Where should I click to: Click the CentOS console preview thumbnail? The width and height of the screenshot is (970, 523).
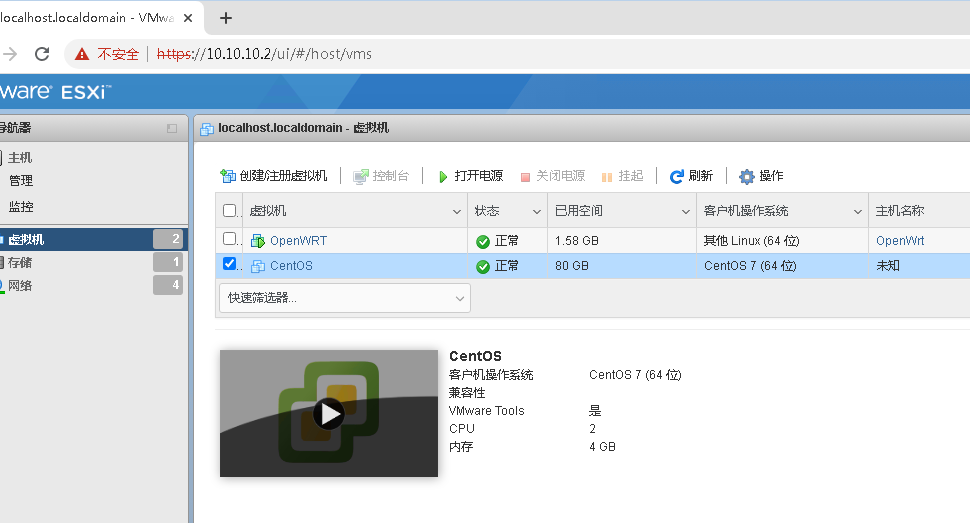pos(328,413)
